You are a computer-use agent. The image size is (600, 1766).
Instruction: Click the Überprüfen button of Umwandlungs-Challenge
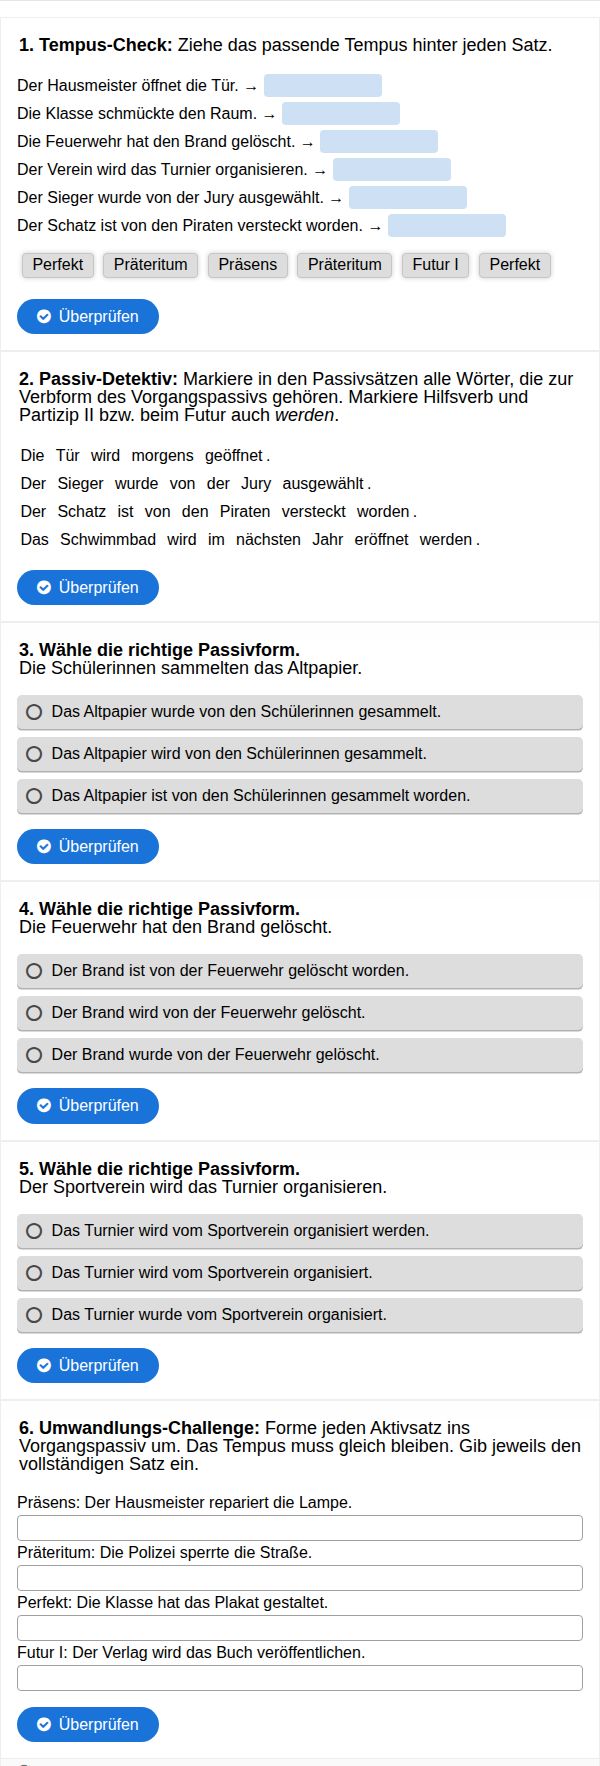tap(88, 1724)
